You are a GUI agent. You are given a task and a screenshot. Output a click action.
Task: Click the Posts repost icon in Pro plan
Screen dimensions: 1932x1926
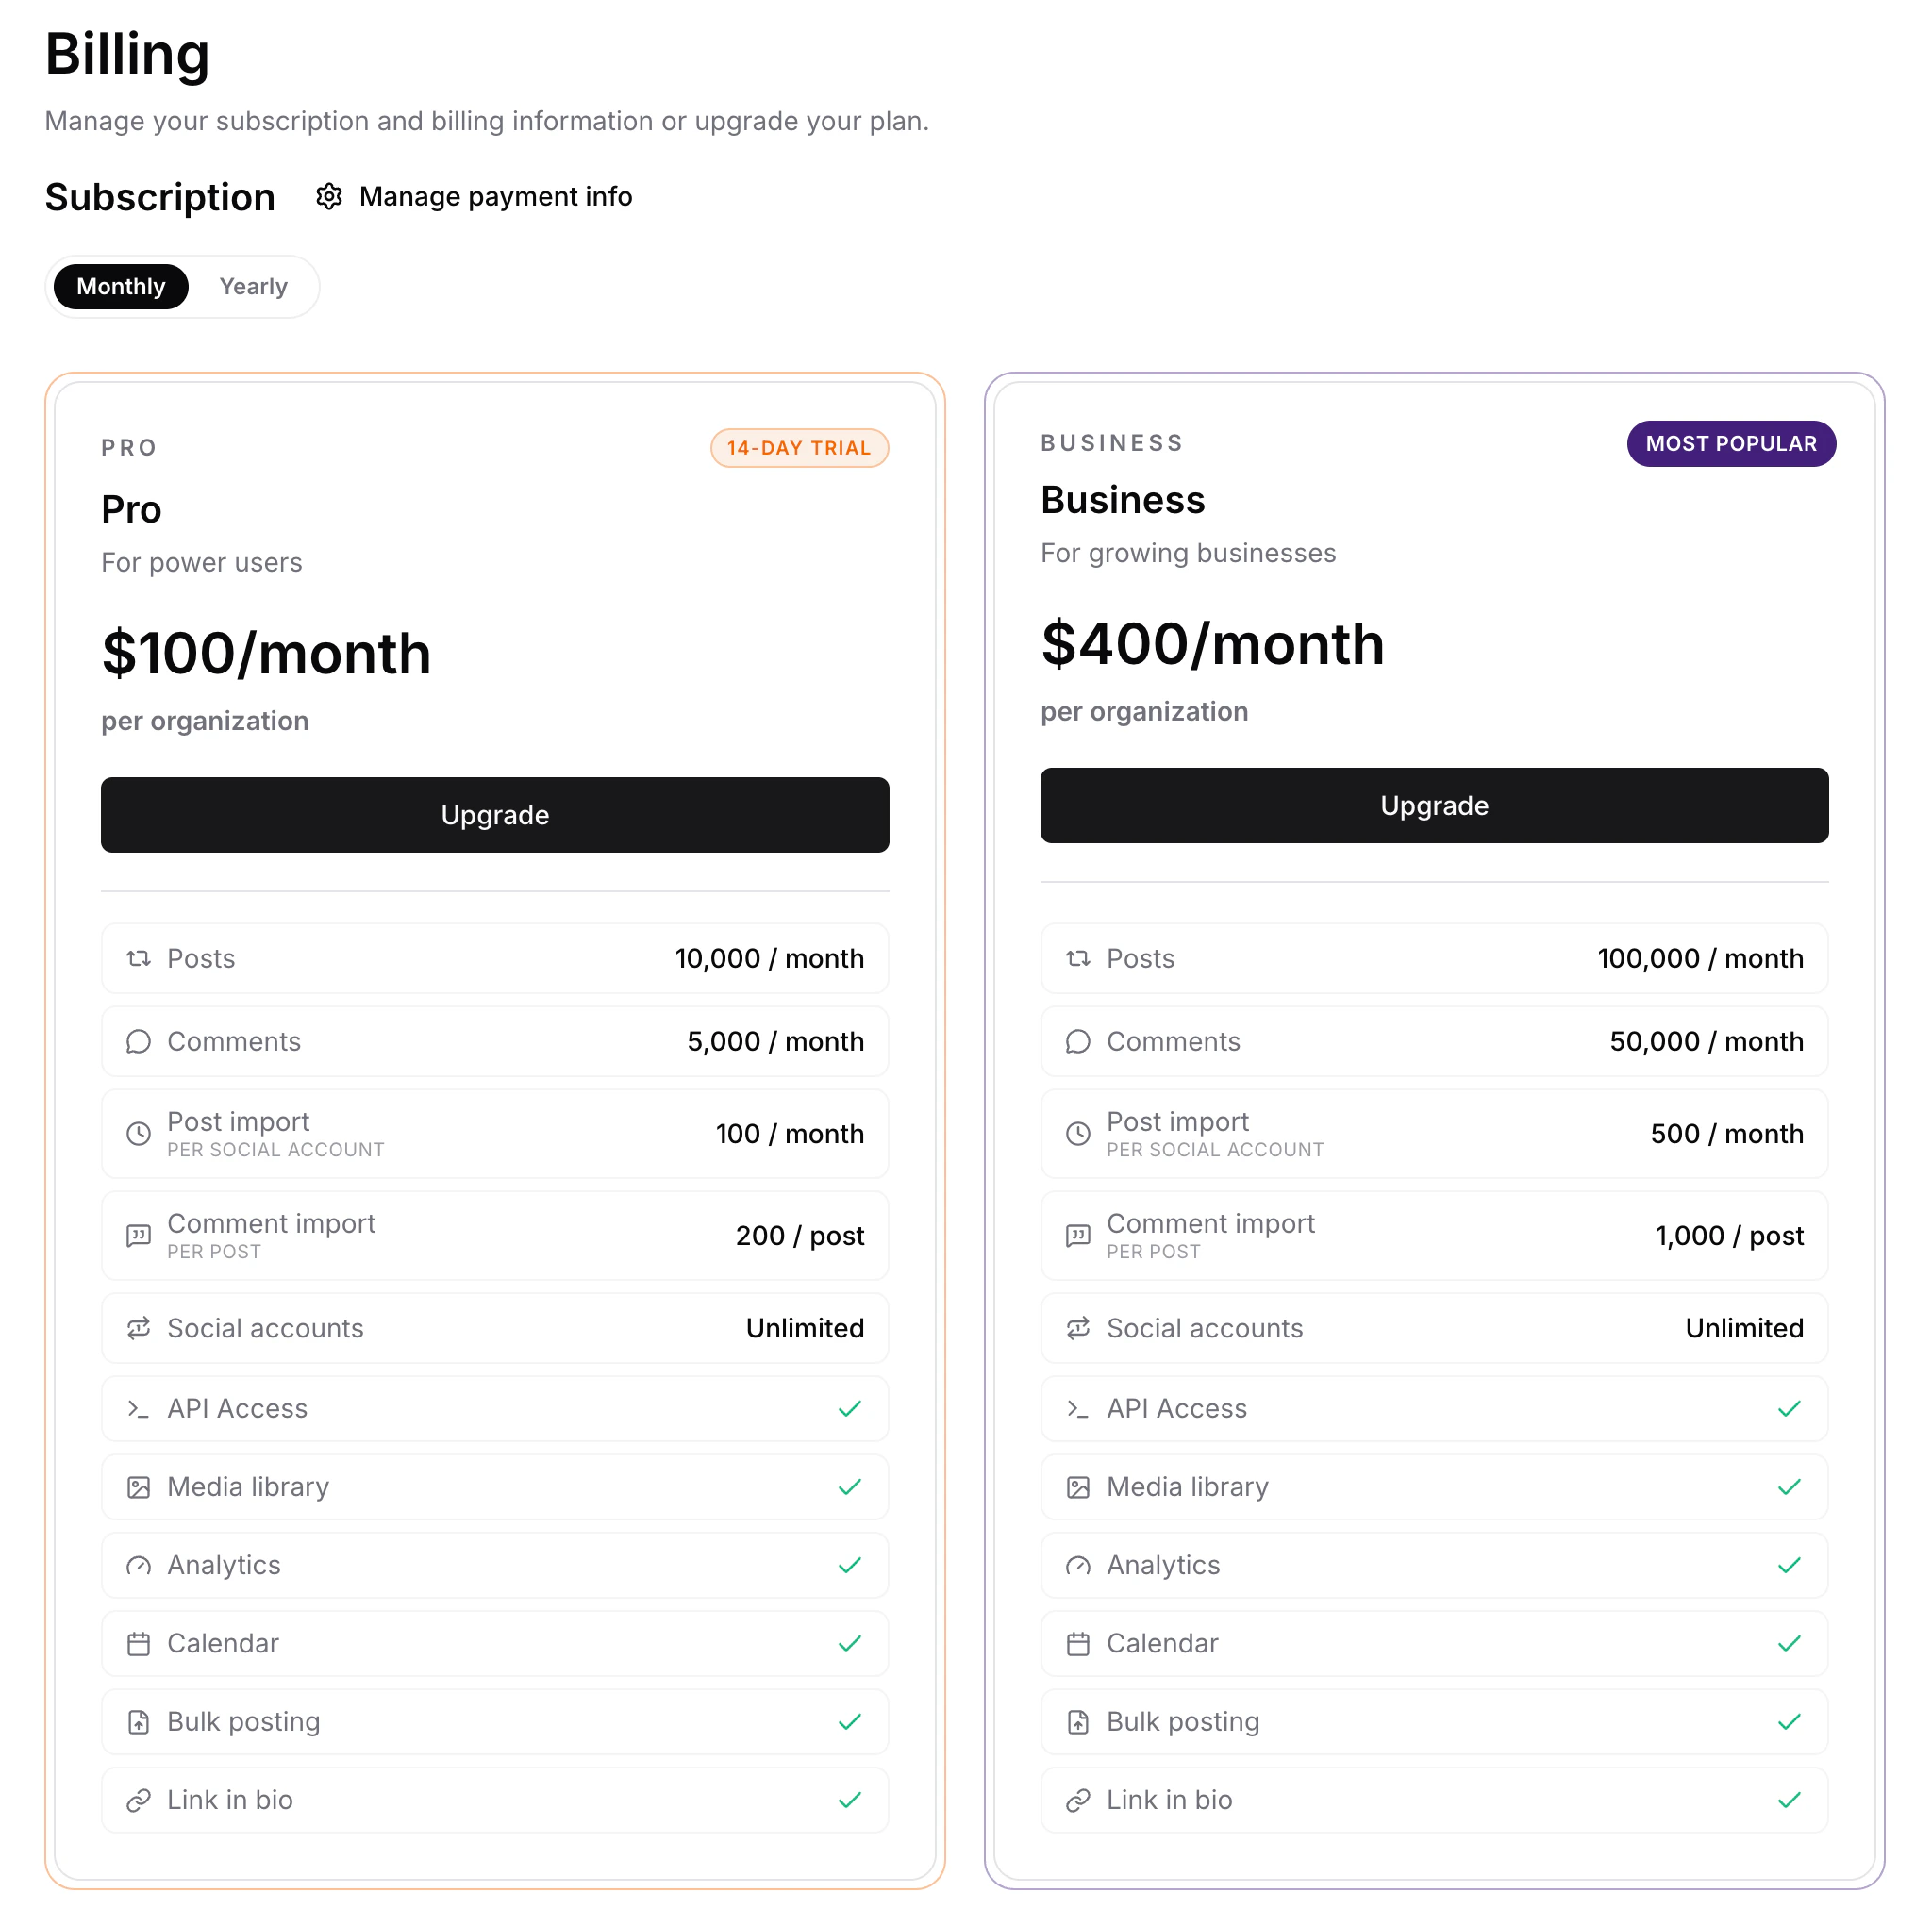[x=139, y=959]
